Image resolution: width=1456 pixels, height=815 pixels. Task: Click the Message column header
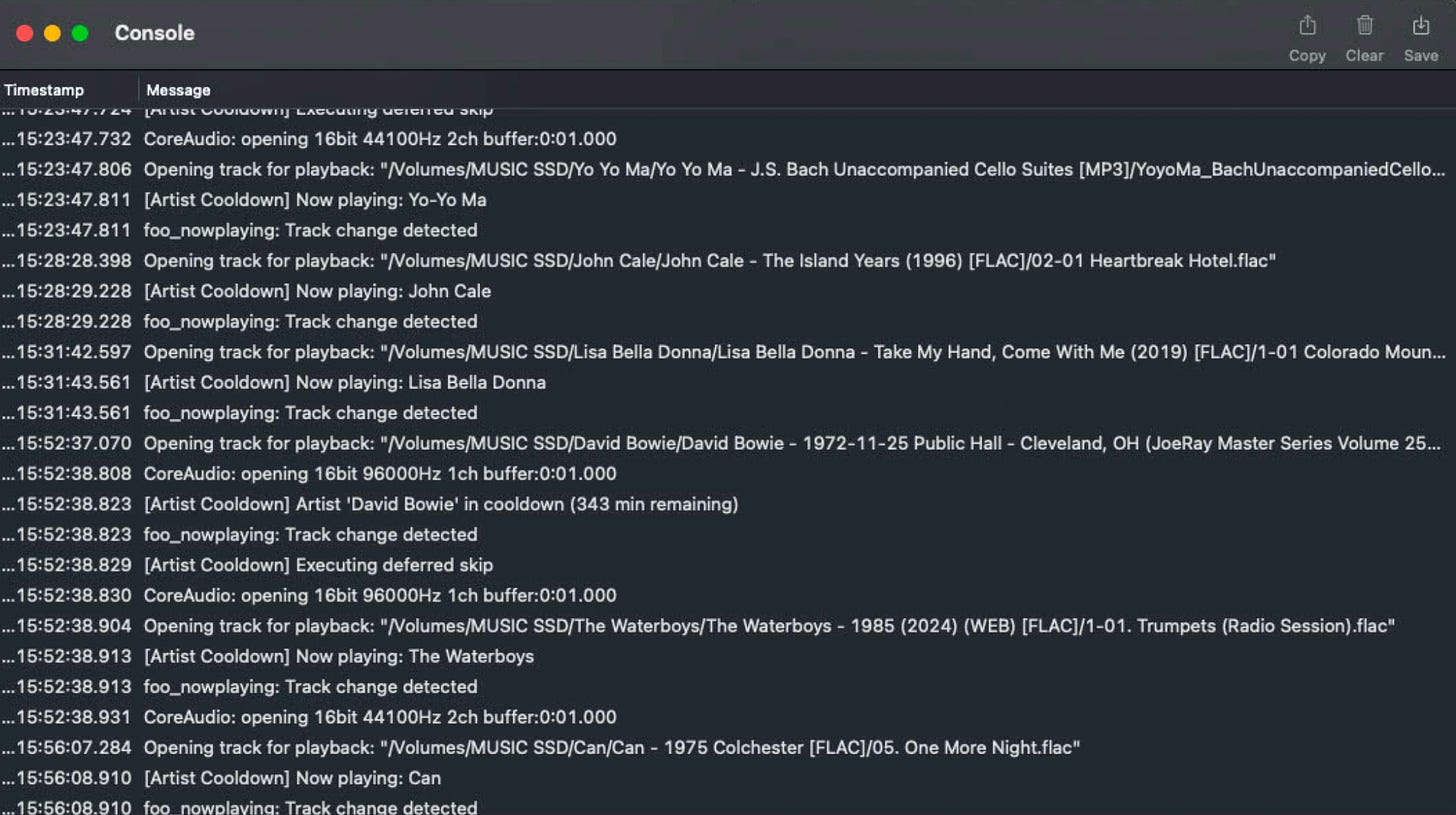pyautogui.click(x=178, y=90)
